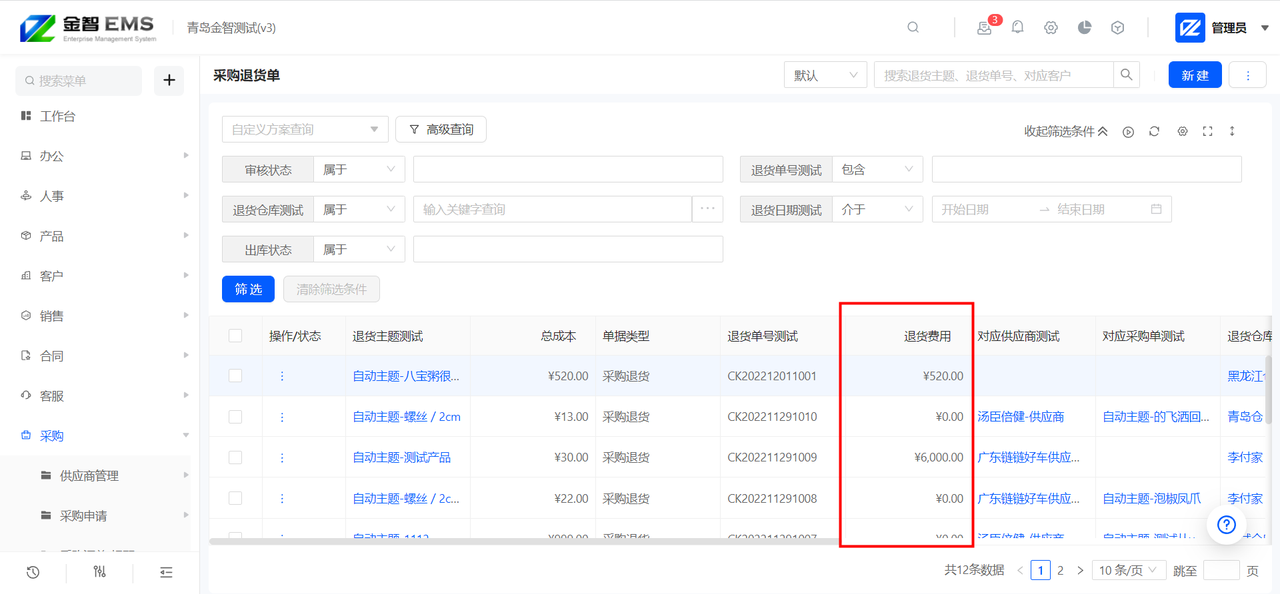The width and height of the screenshot is (1280, 594).
Task: Collapse filters via 收起筛选条件
Action: pyautogui.click(x=1065, y=131)
